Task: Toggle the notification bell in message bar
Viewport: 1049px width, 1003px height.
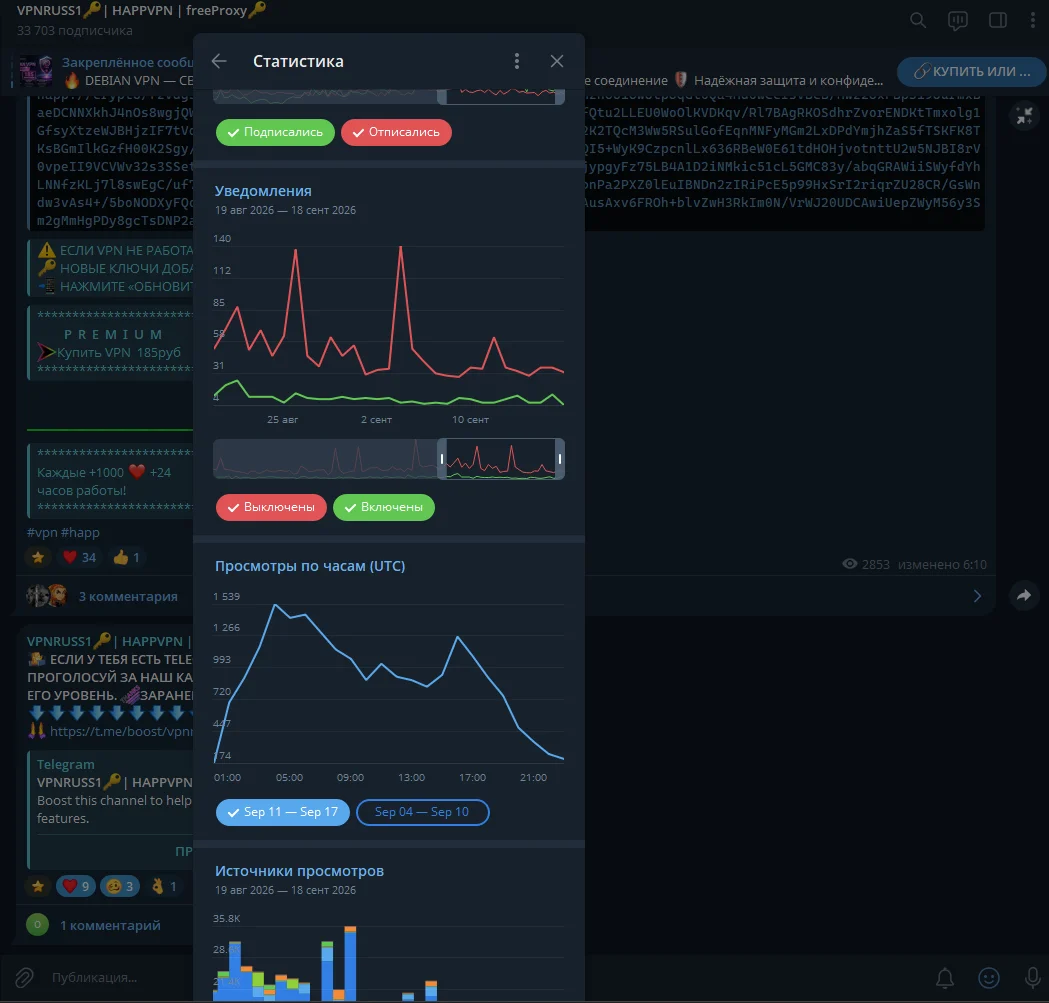Action: pyautogui.click(x=945, y=978)
